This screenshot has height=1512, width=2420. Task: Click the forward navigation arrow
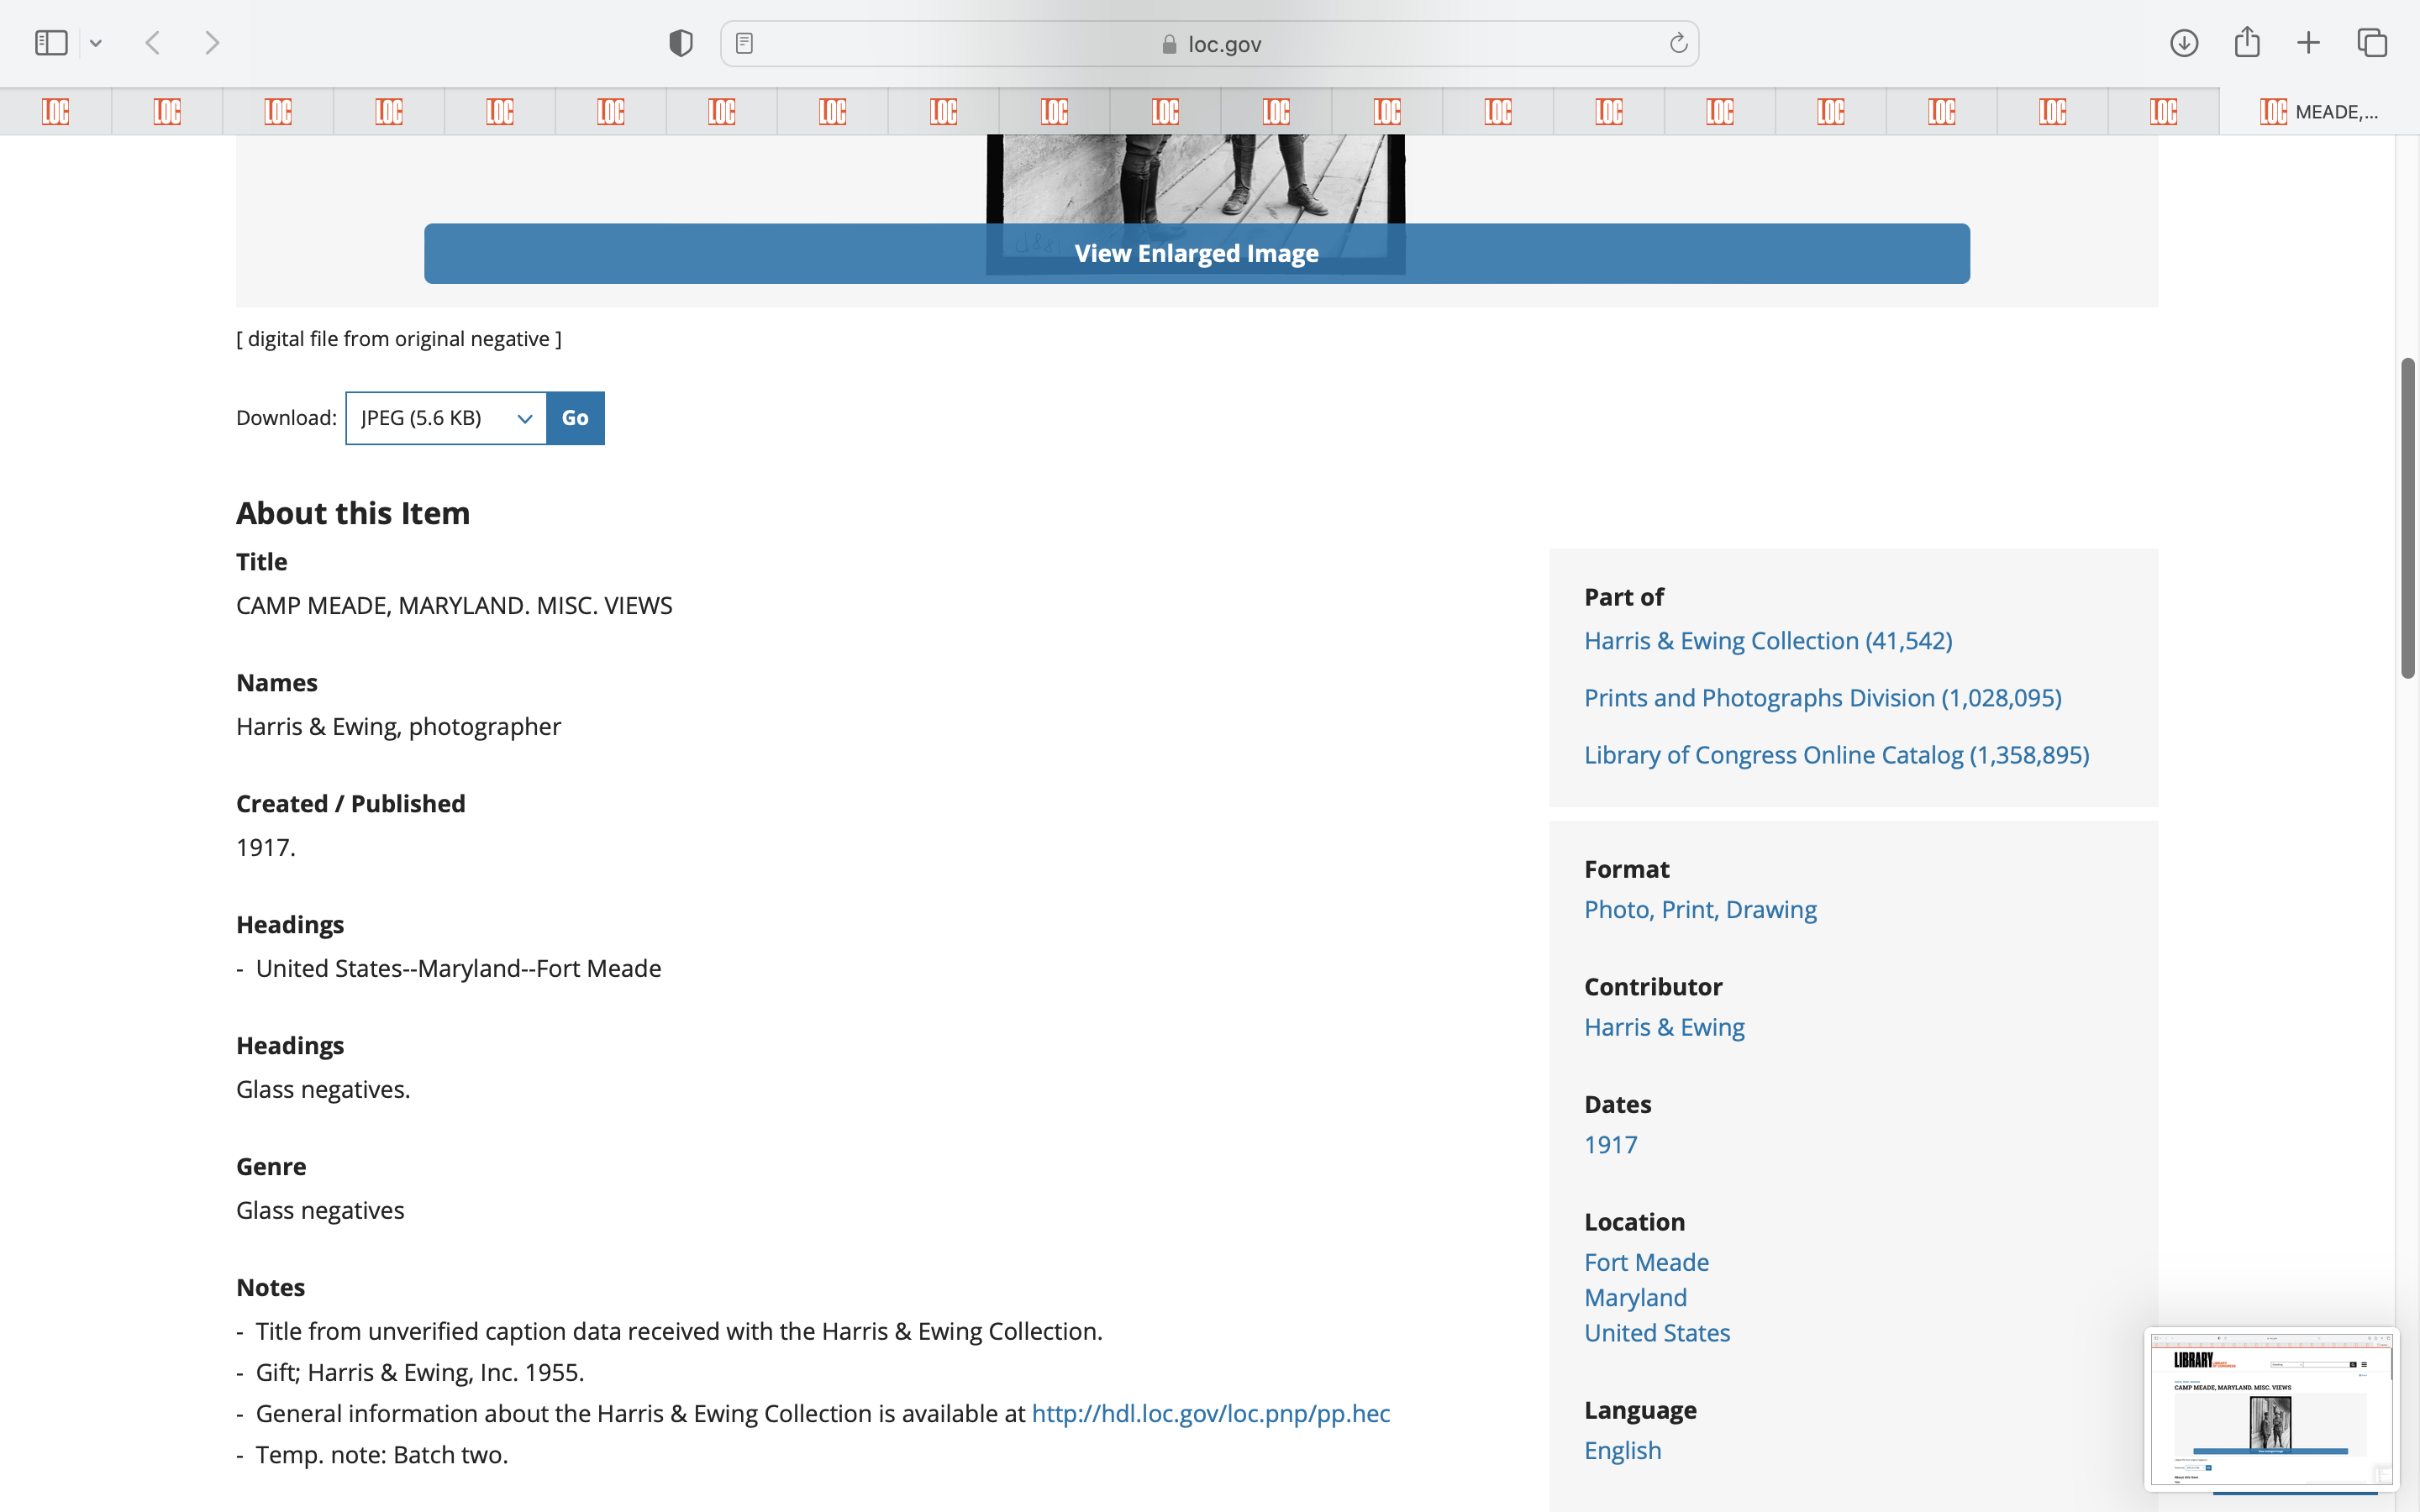[211, 43]
